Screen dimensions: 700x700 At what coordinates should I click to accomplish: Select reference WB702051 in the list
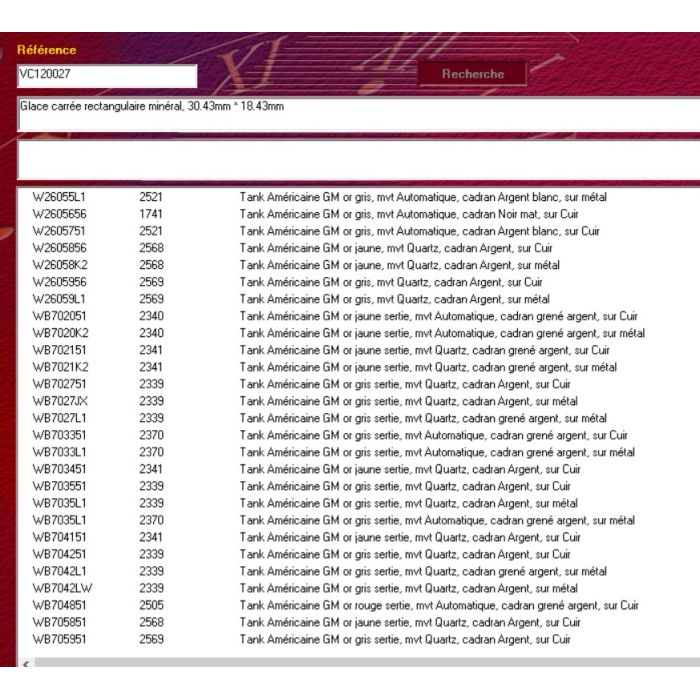tap(60, 316)
